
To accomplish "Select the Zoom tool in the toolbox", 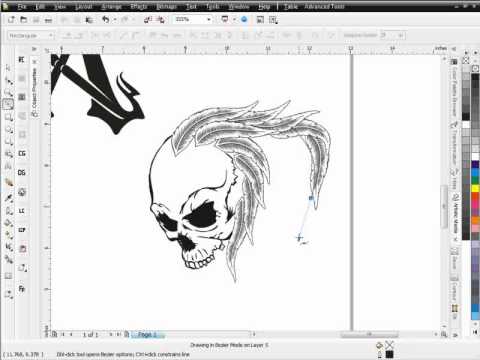I will [9, 93].
